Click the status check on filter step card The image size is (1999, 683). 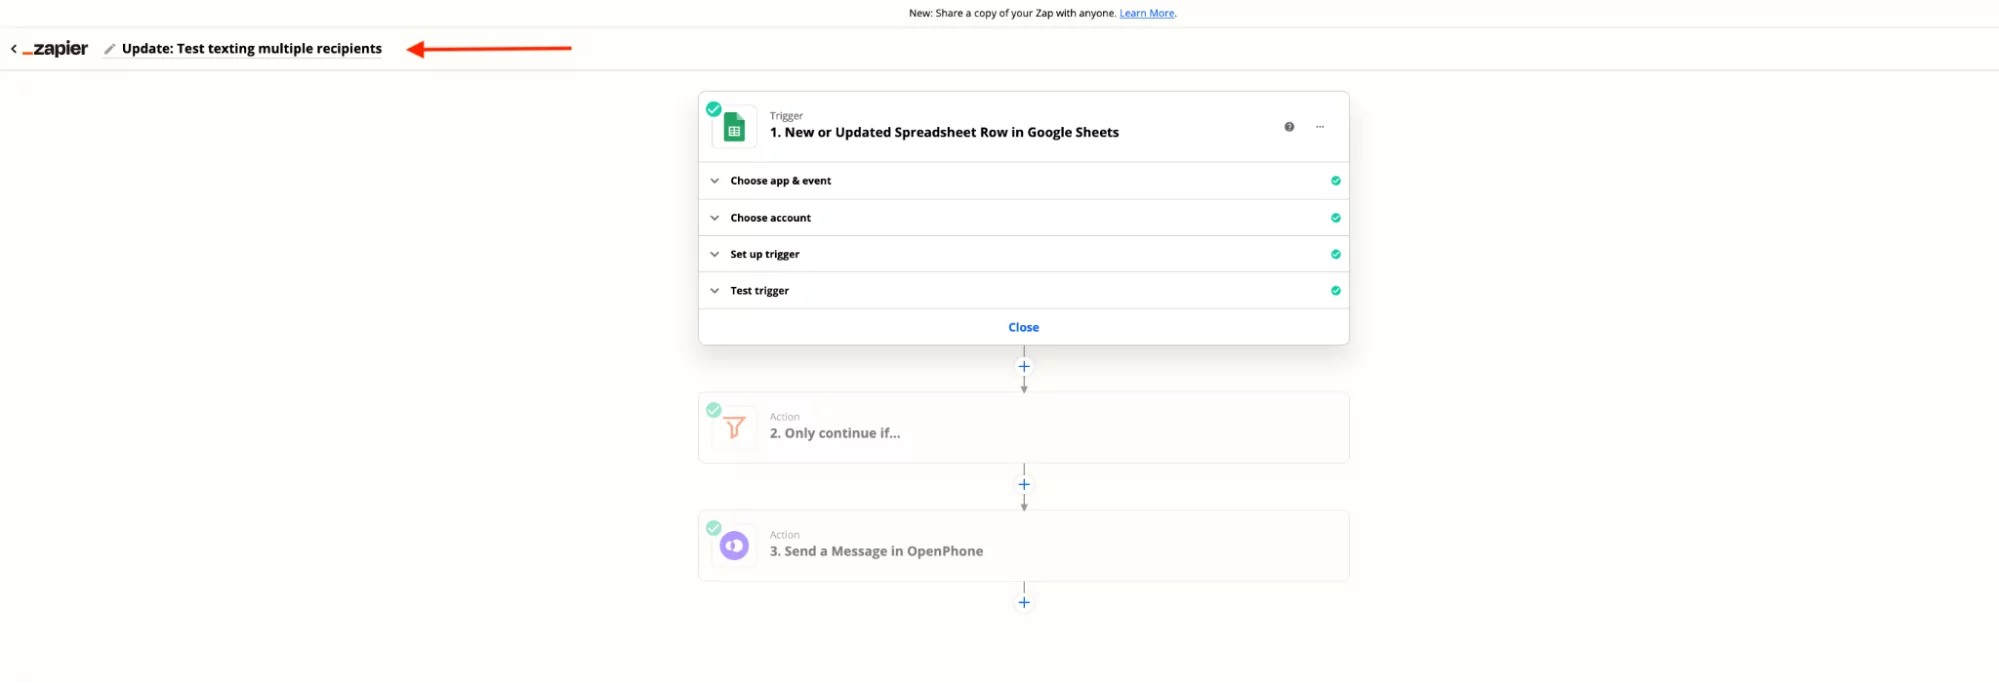pyautogui.click(x=713, y=410)
